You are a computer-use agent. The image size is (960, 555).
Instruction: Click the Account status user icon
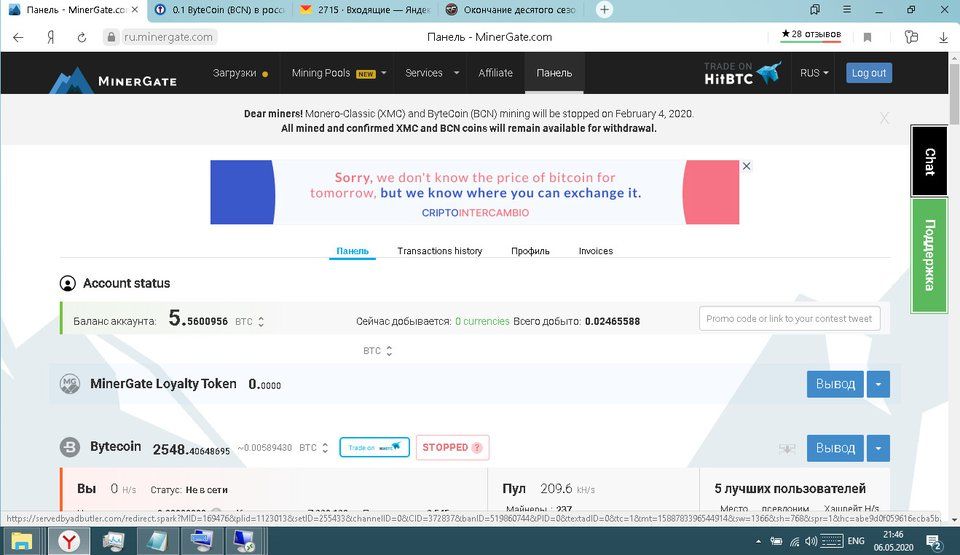(67, 283)
